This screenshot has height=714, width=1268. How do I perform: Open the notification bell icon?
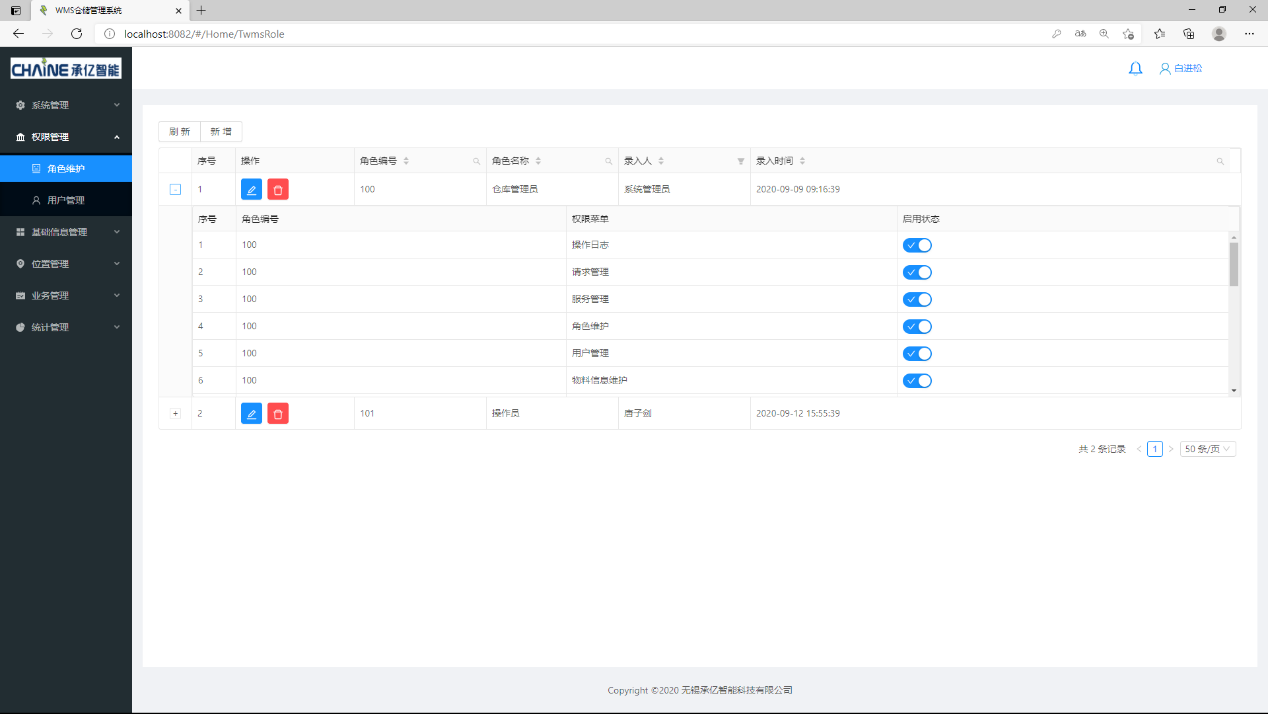1135,69
